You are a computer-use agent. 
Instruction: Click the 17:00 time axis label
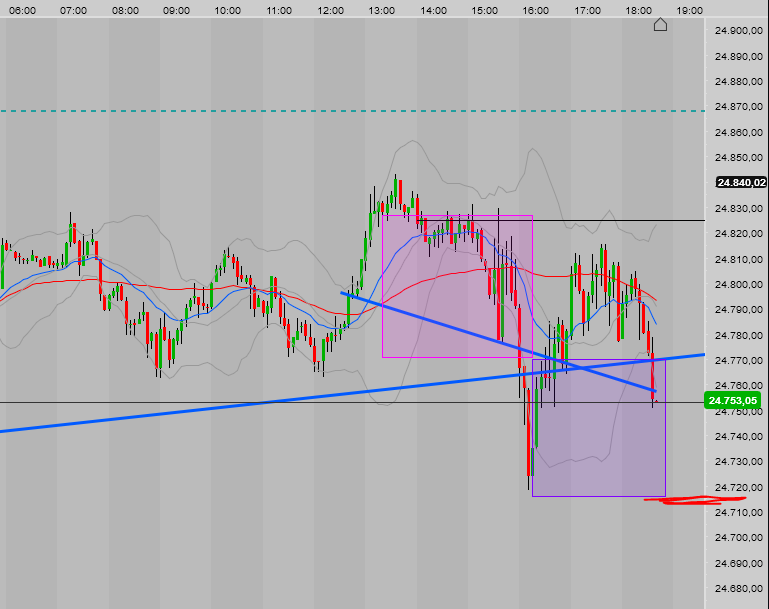click(x=588, y=10)
